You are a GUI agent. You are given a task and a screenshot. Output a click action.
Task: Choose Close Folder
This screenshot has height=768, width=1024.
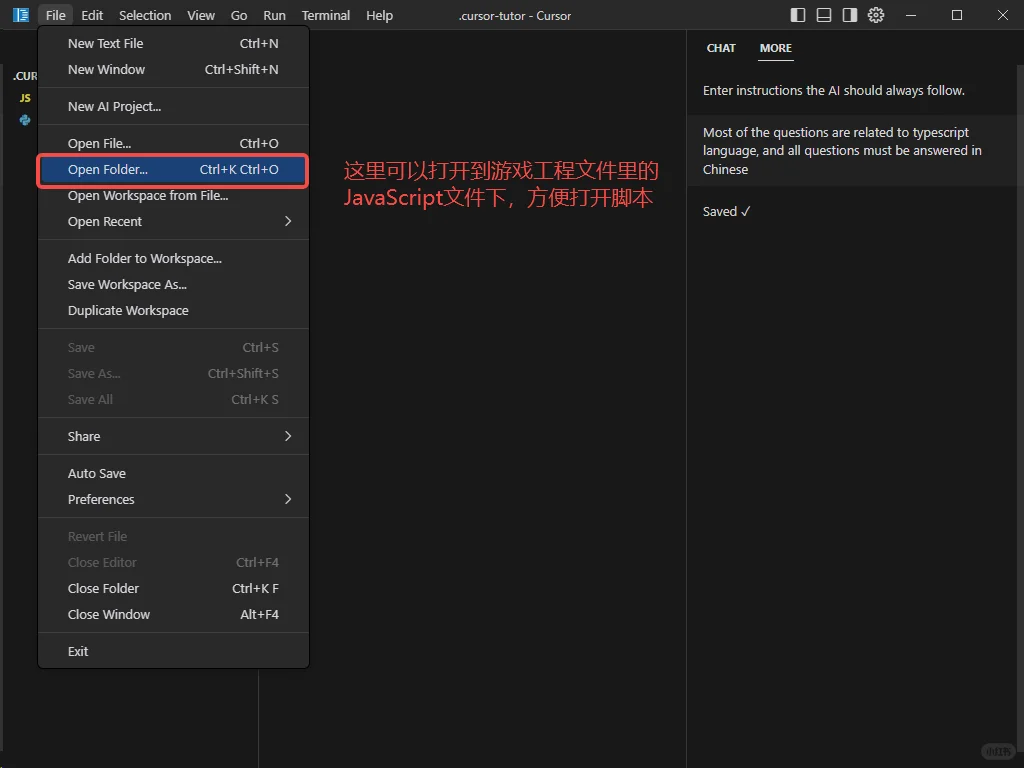pos(173,588)
